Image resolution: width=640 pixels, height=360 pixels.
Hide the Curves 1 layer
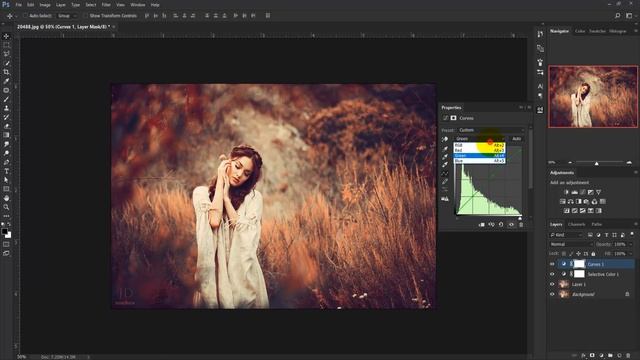[x=552, y=264]
